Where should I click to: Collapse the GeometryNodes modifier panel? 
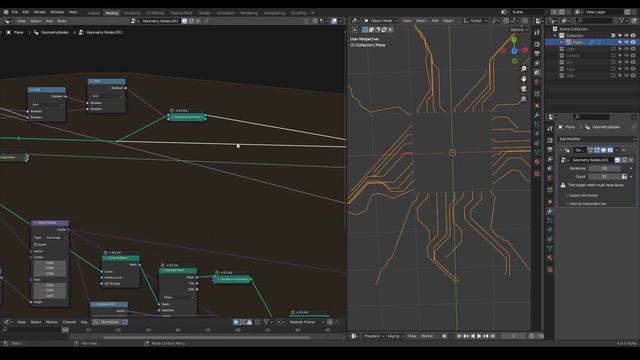pos(562,150)
